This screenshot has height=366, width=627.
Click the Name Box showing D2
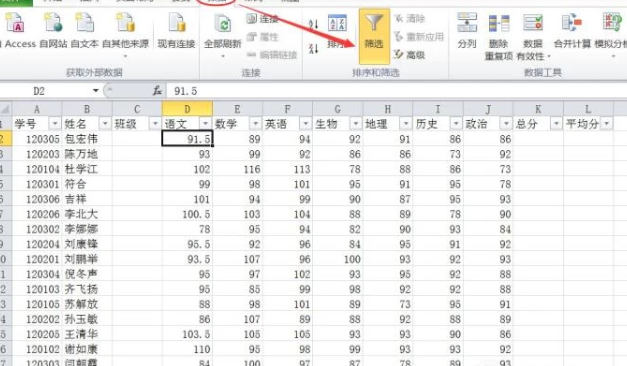coord(45,91)
